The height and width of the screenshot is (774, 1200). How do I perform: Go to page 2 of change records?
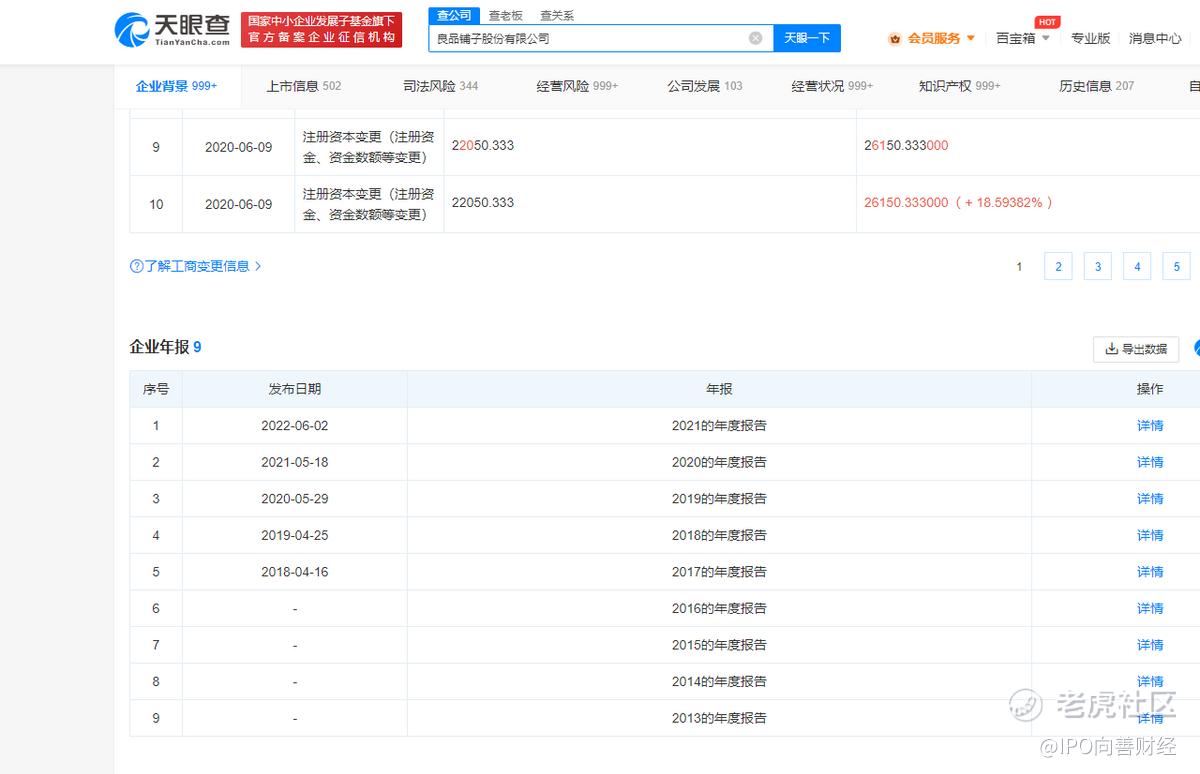(1057, 266)
